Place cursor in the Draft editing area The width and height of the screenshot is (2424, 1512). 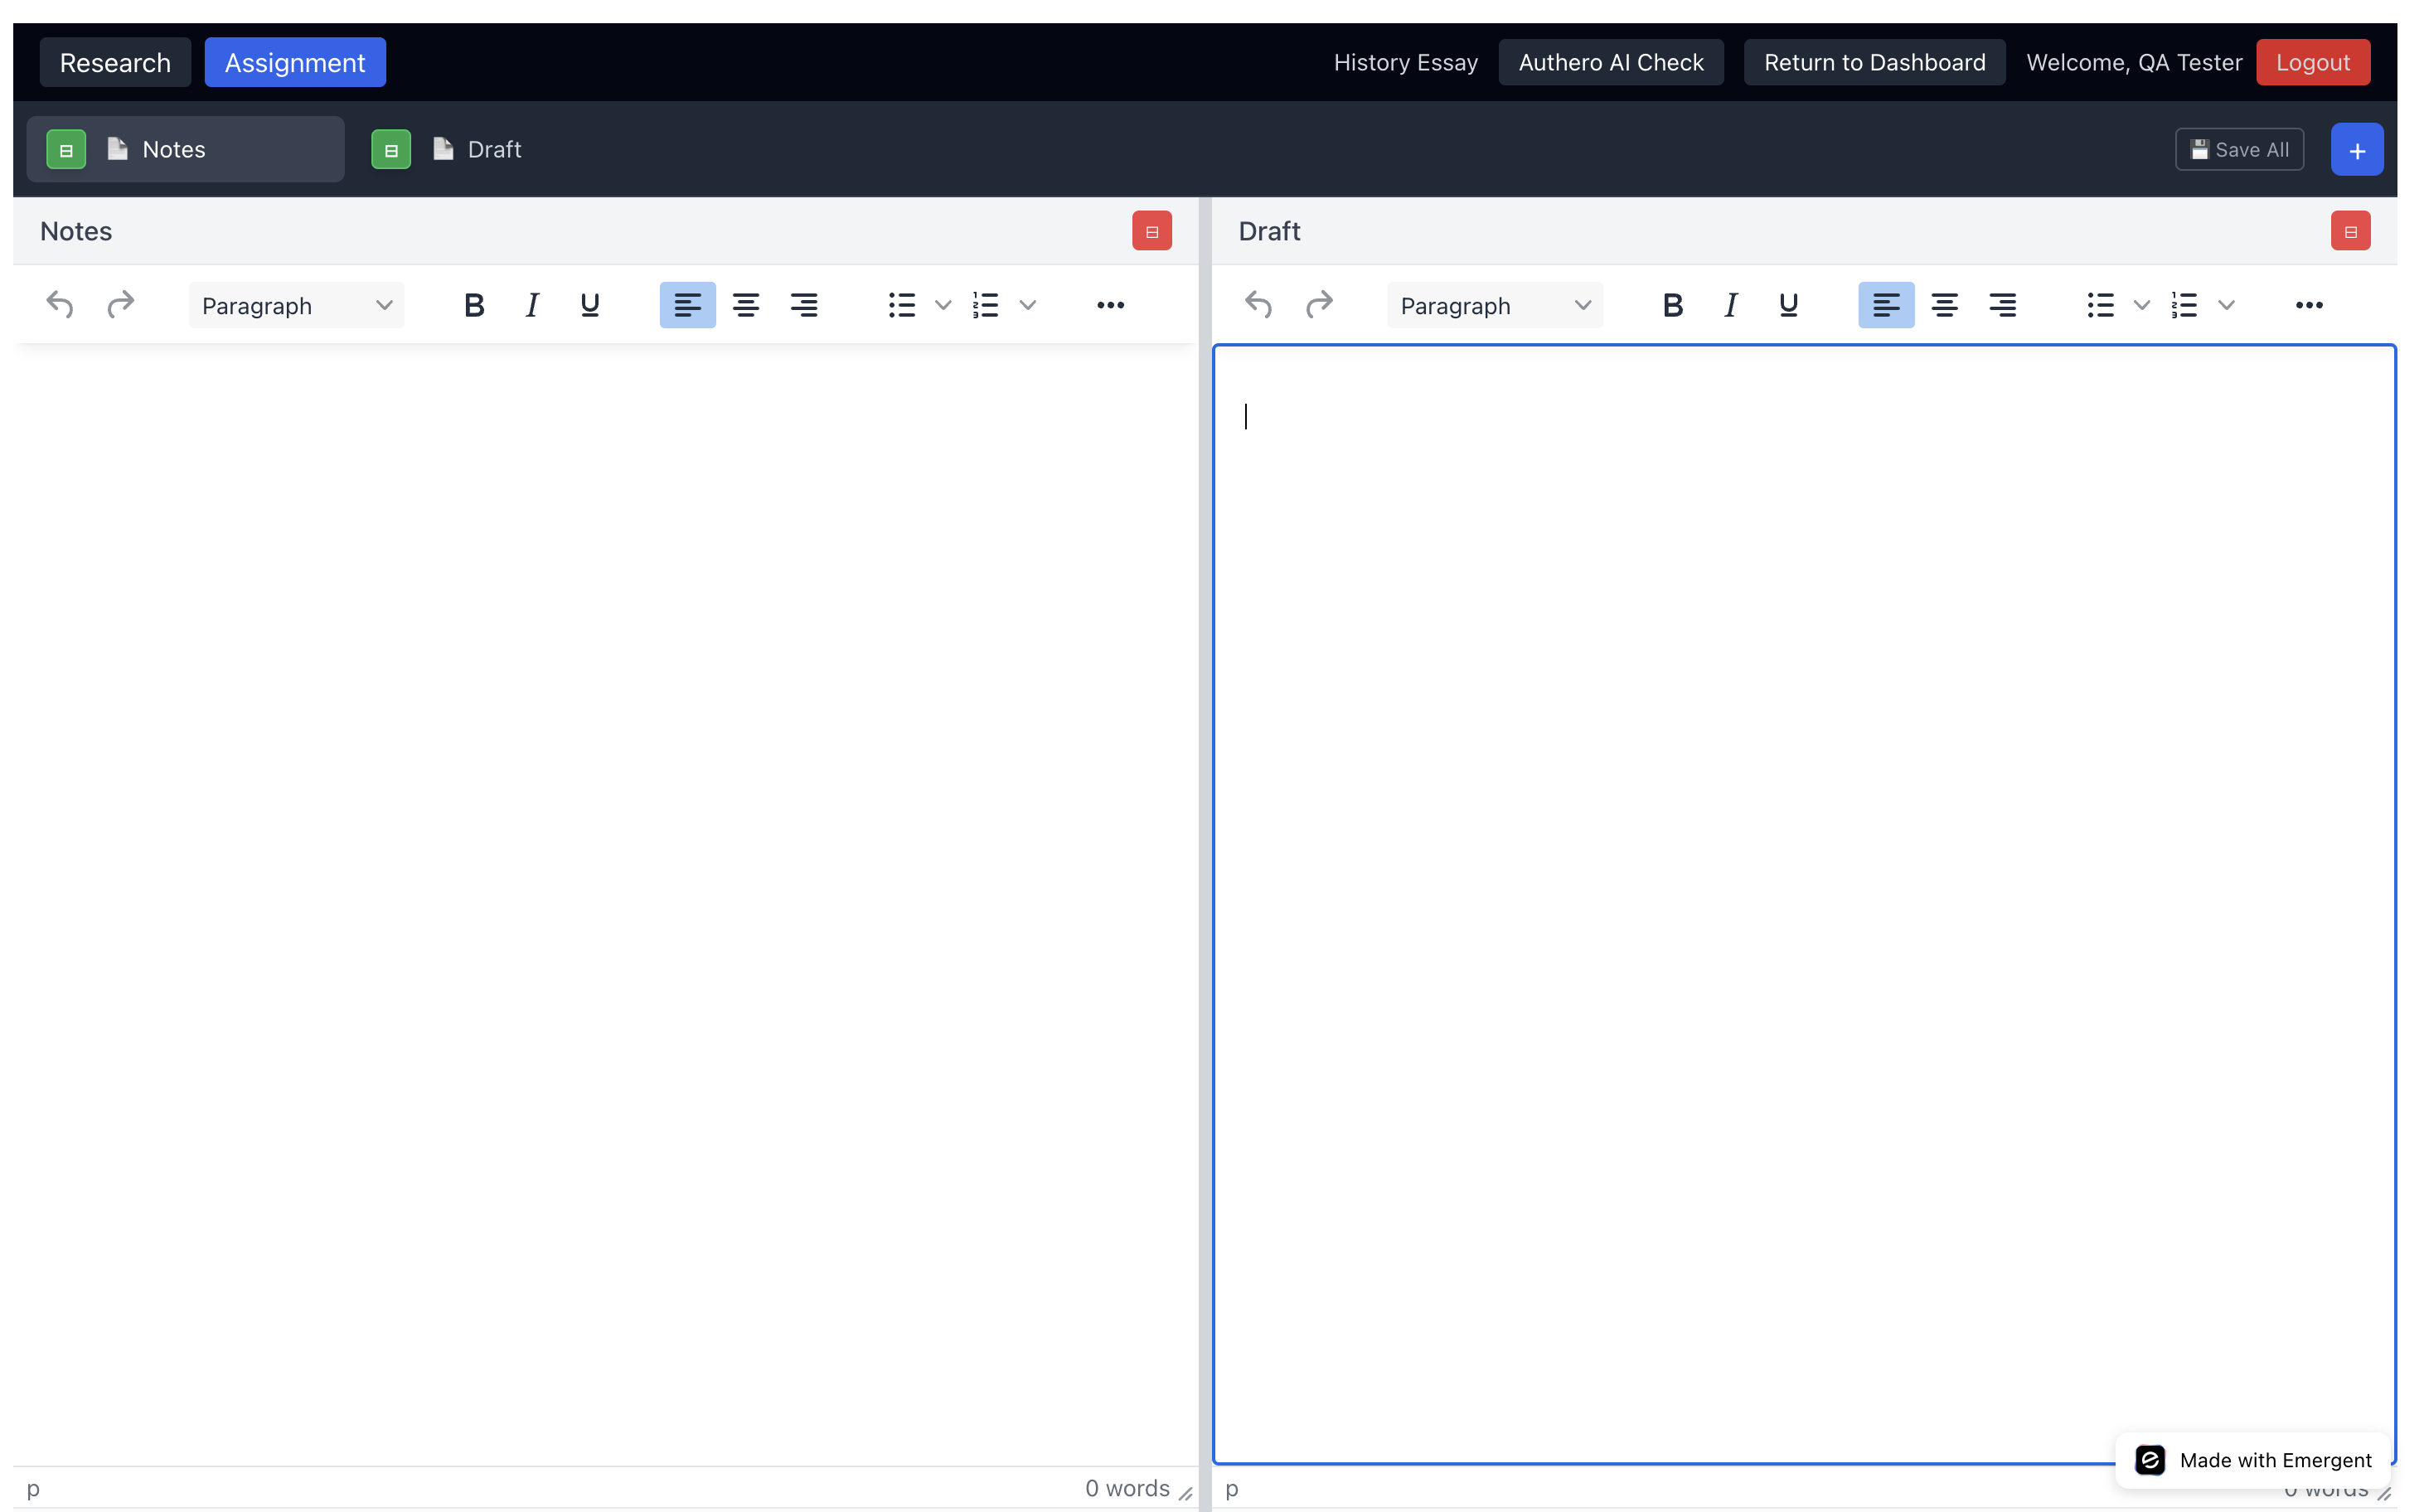[1800, 800]
